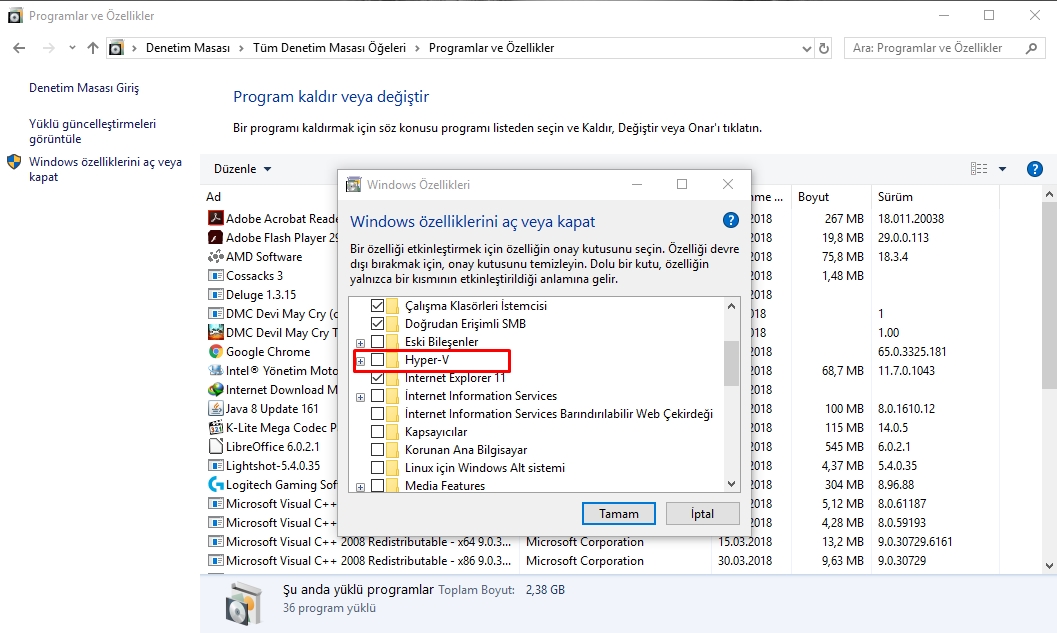Select Java 8 Update 161 icon
The width and height of the screenshot is (1057, 633).
coord(216,409)
